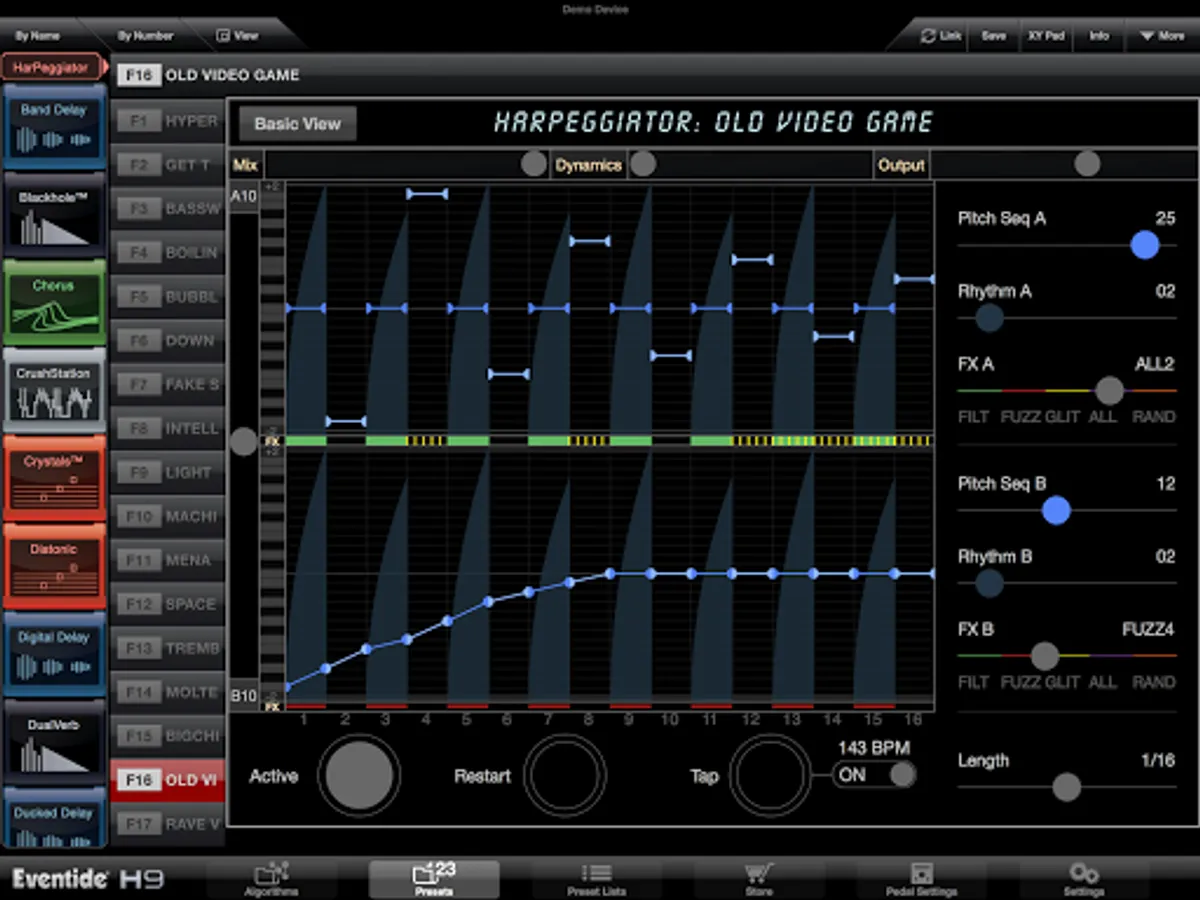Click the 143 BPM tempo value
Viewport: 1200px width, 900px height.
pyautogui.click(x=875, y=748)
